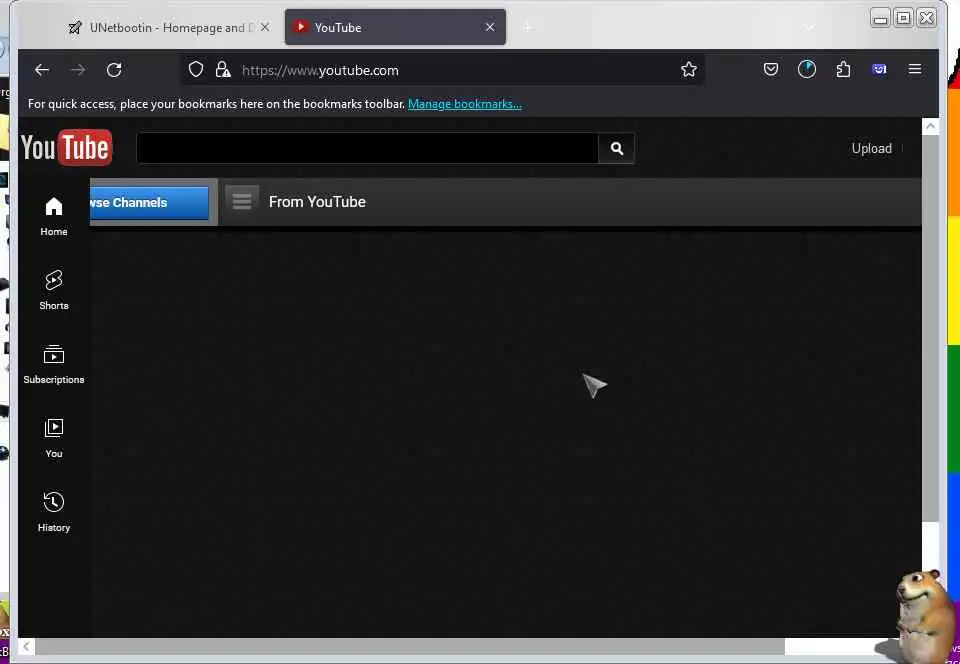Open History in YouTube sidebar
Viewport: 960px width, 664px height.
[x=54, y=512]
